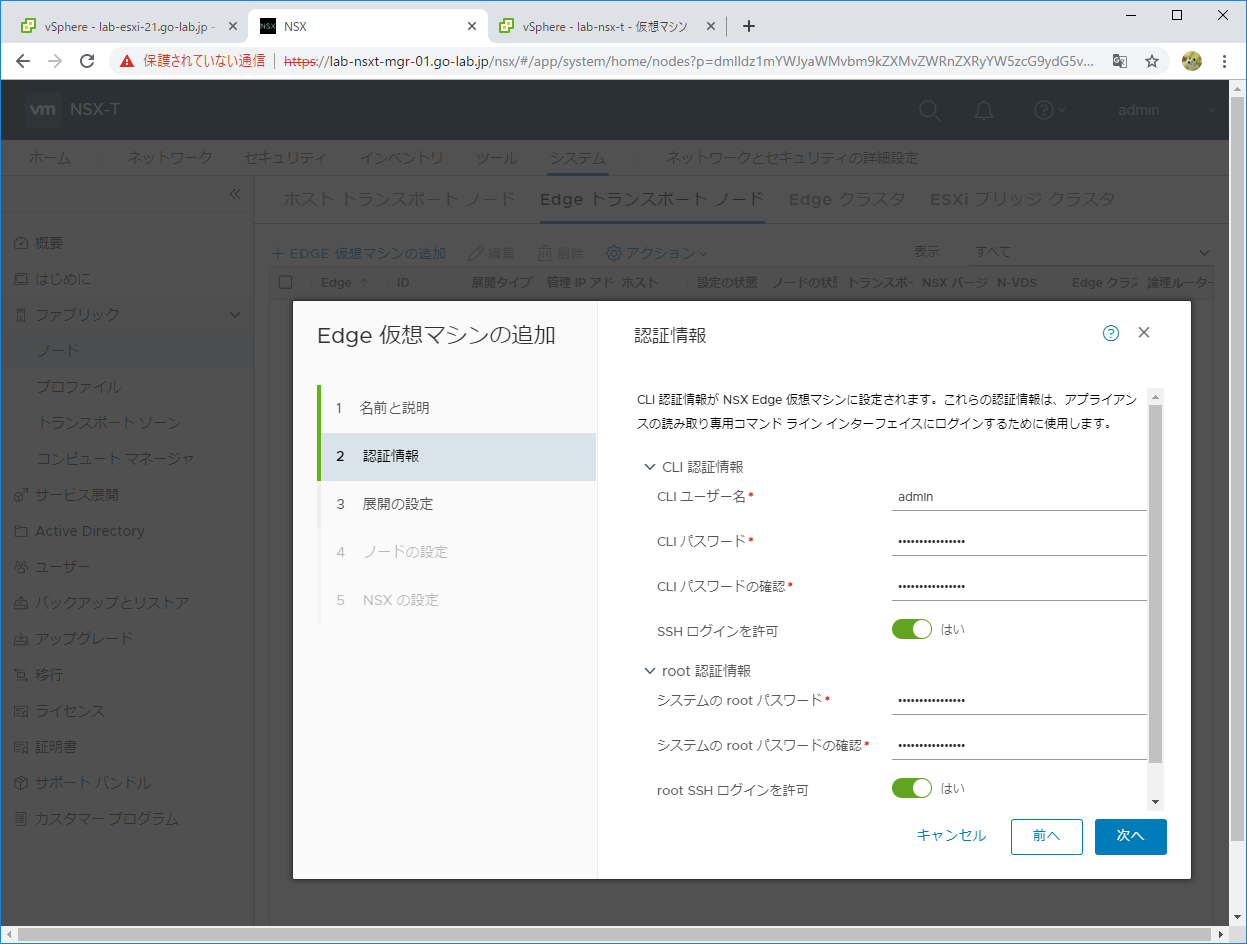Open バックアップとリストア in the sidebar

pos(112,603)
